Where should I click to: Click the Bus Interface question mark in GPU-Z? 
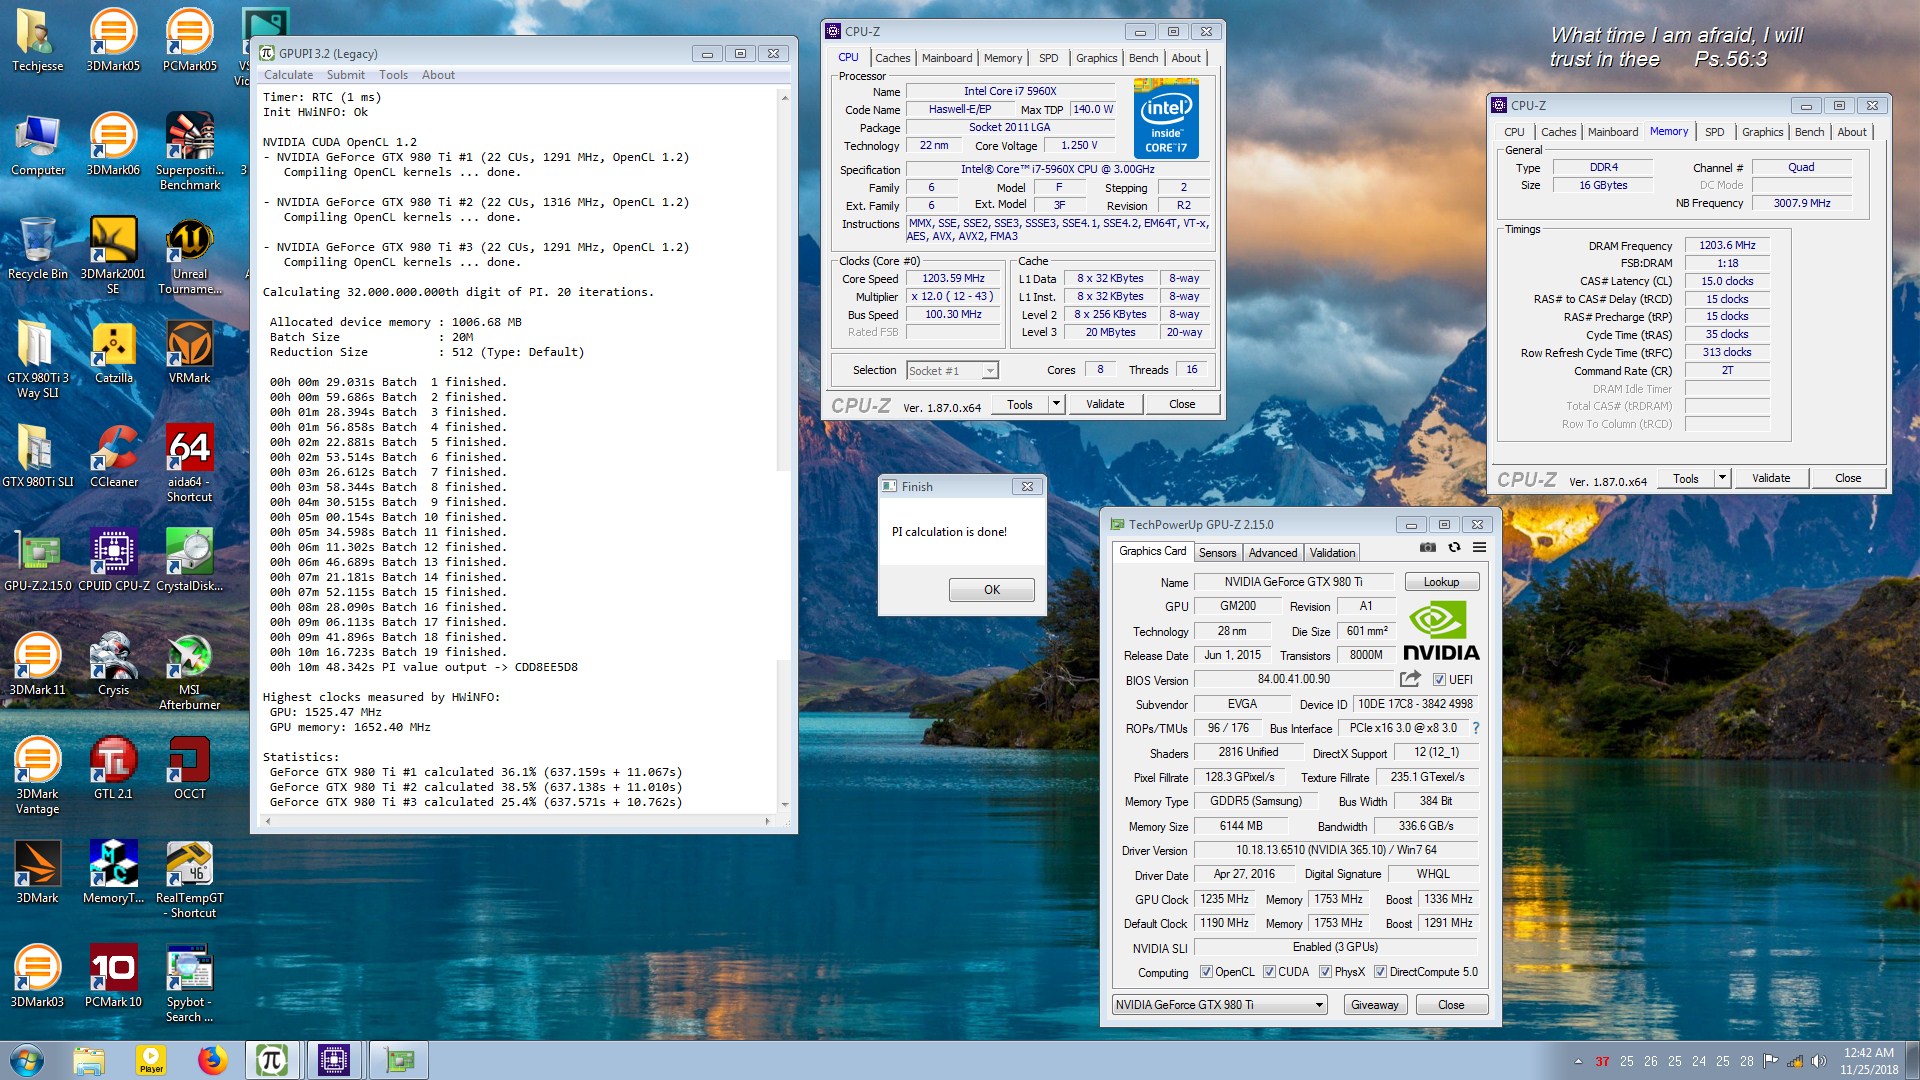pyautogui.click(x=1476, y=728)
